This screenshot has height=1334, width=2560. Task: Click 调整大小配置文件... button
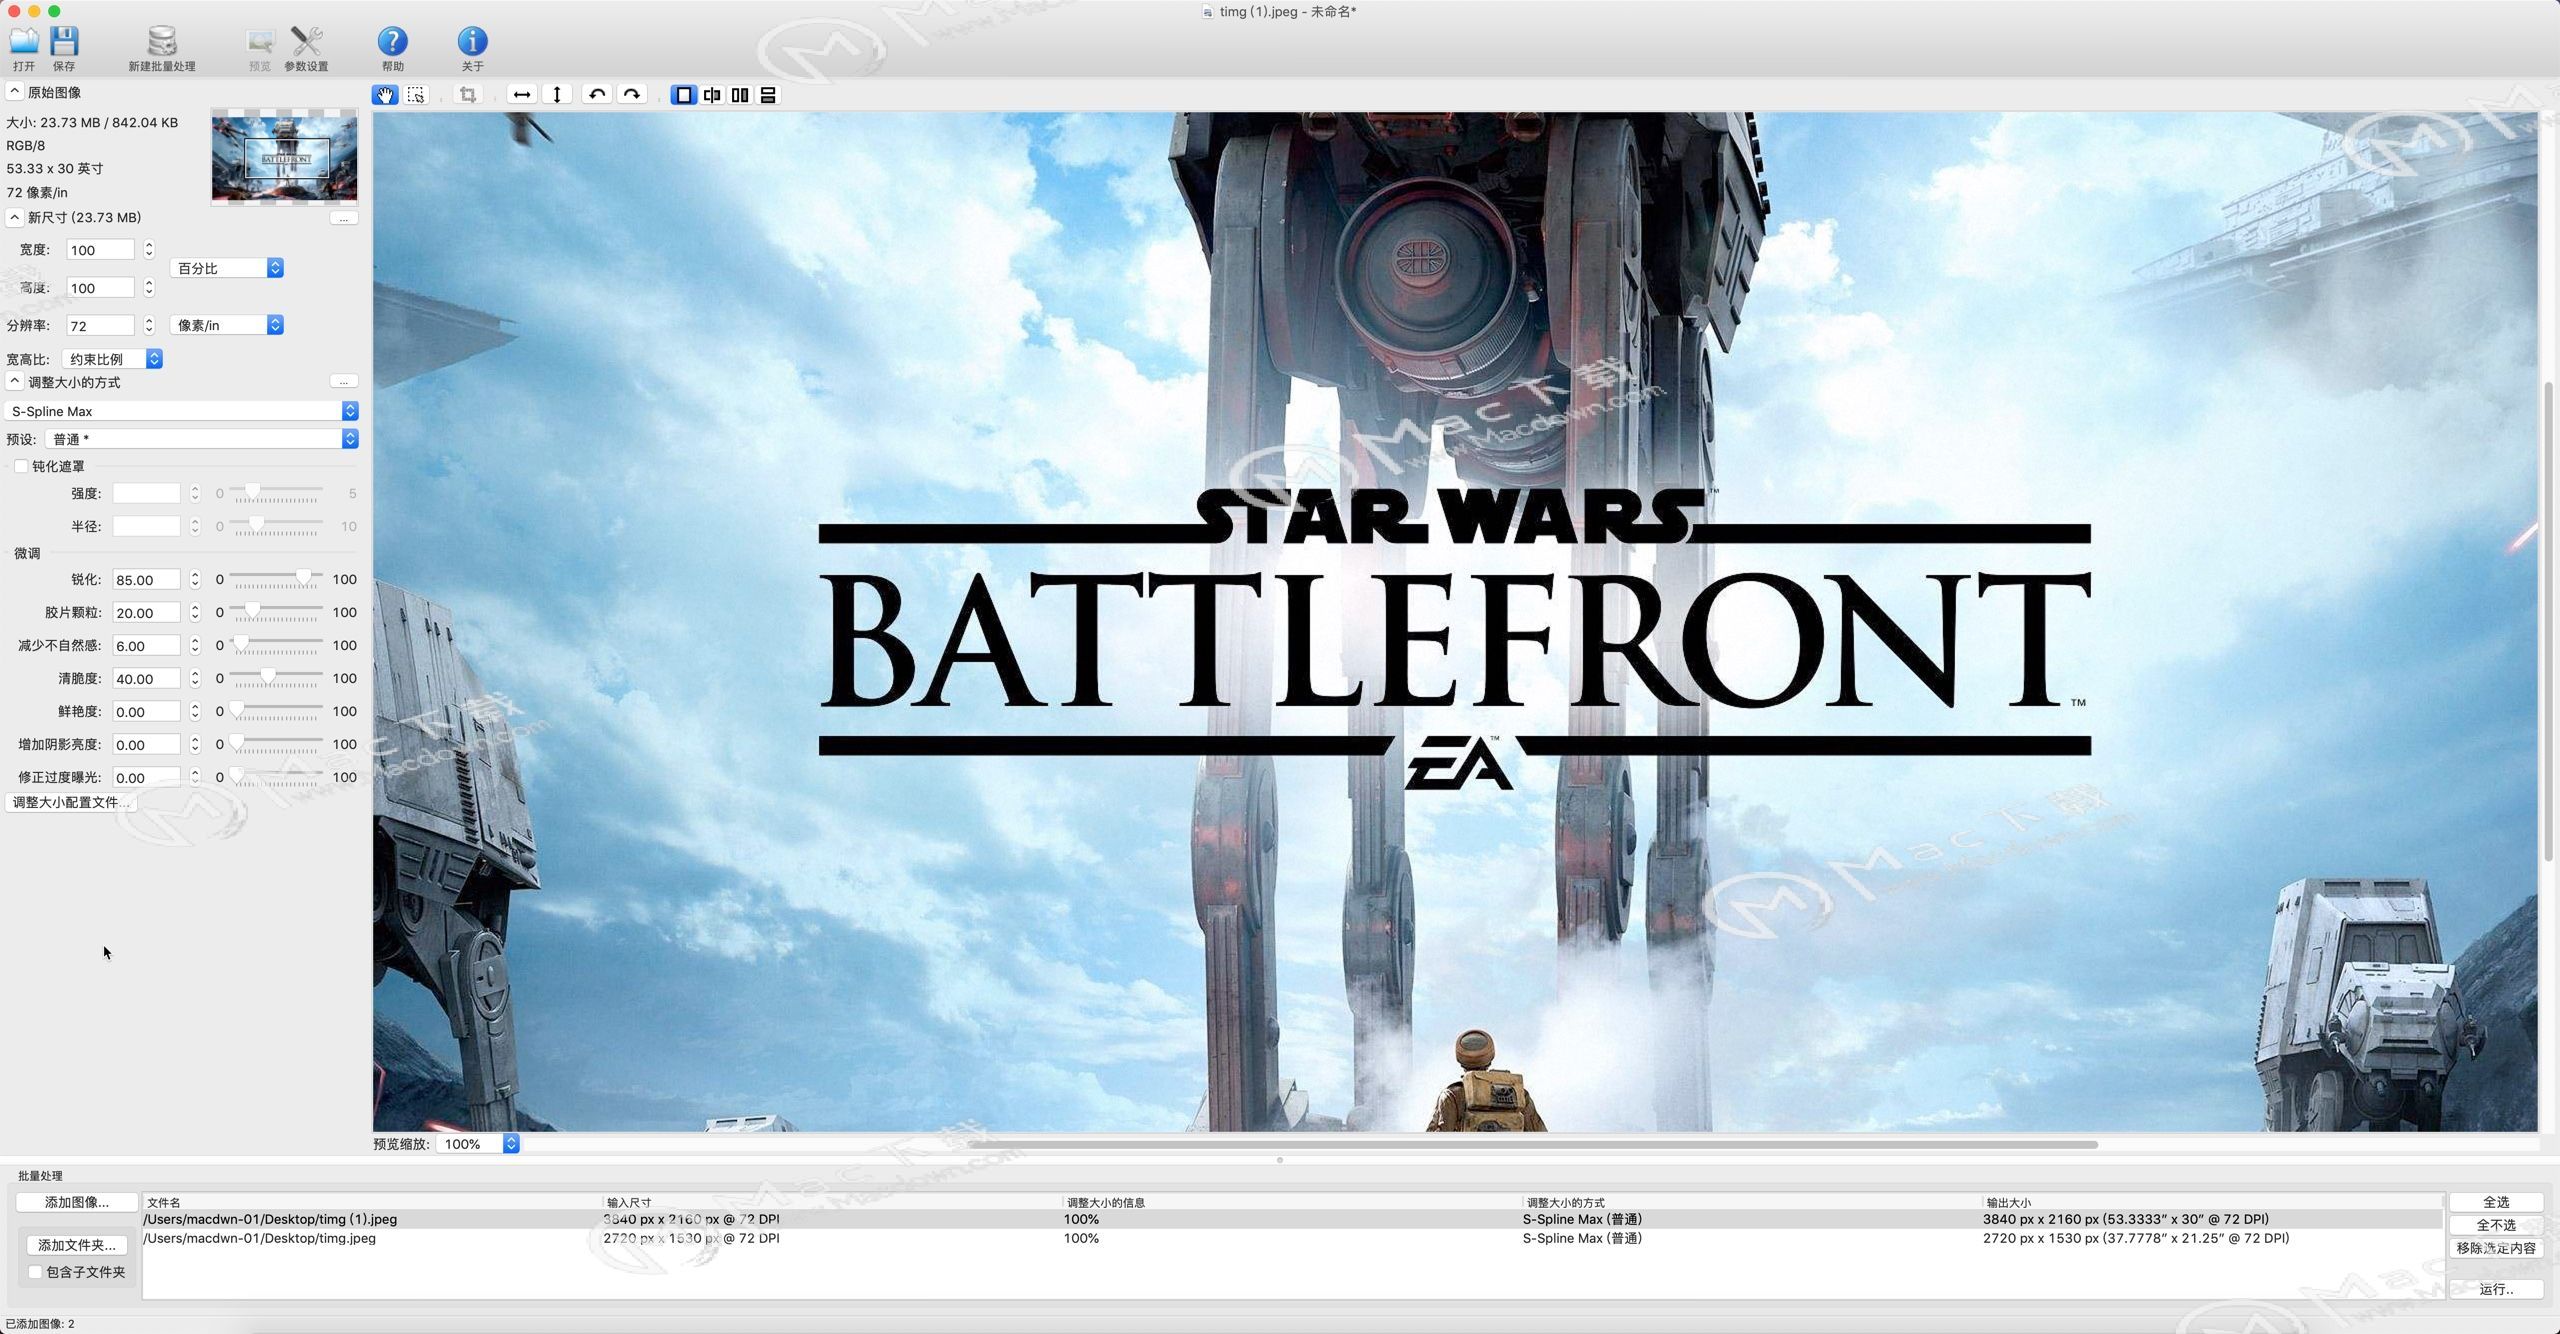click(71, 802)
